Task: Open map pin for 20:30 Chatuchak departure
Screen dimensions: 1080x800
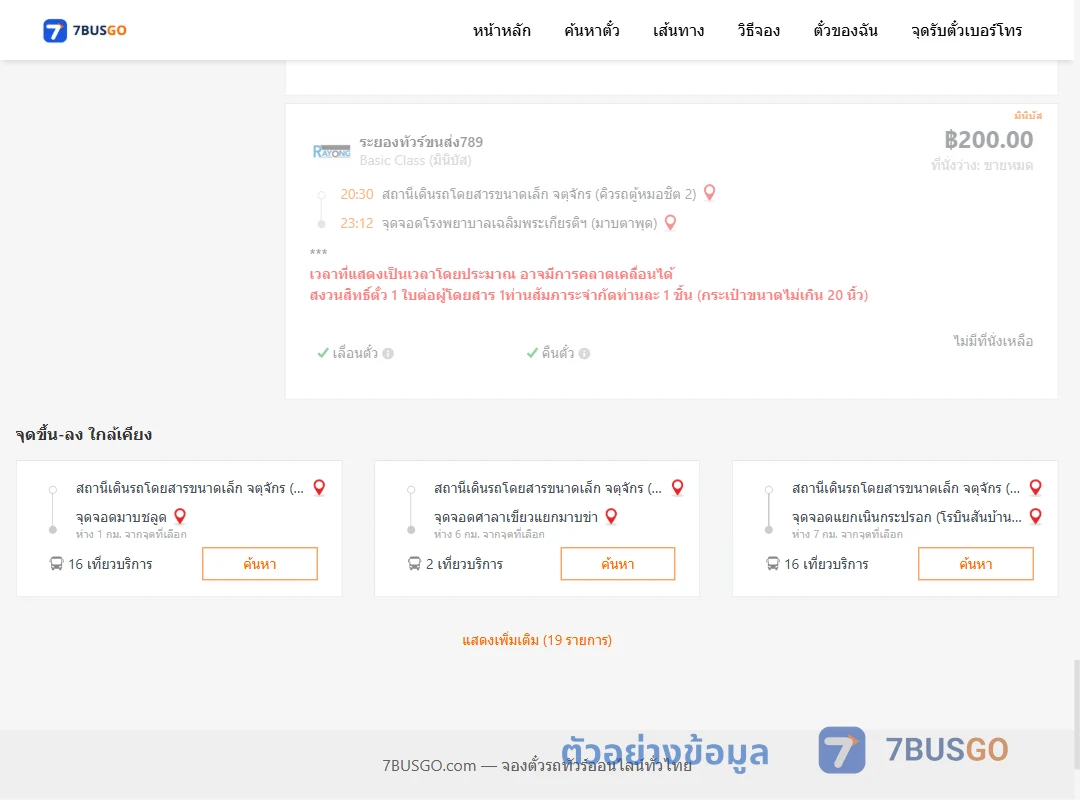Action: click(709, 193)
